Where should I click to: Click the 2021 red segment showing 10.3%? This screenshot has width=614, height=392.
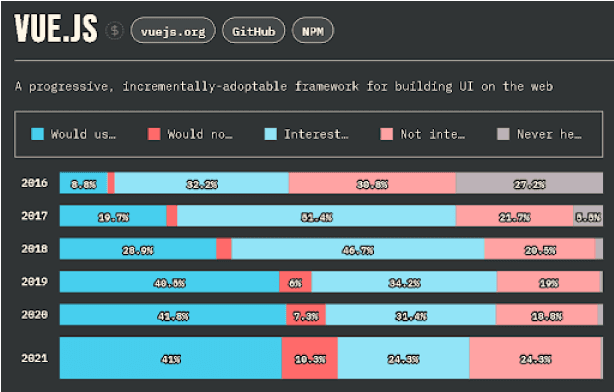[309, 358]
